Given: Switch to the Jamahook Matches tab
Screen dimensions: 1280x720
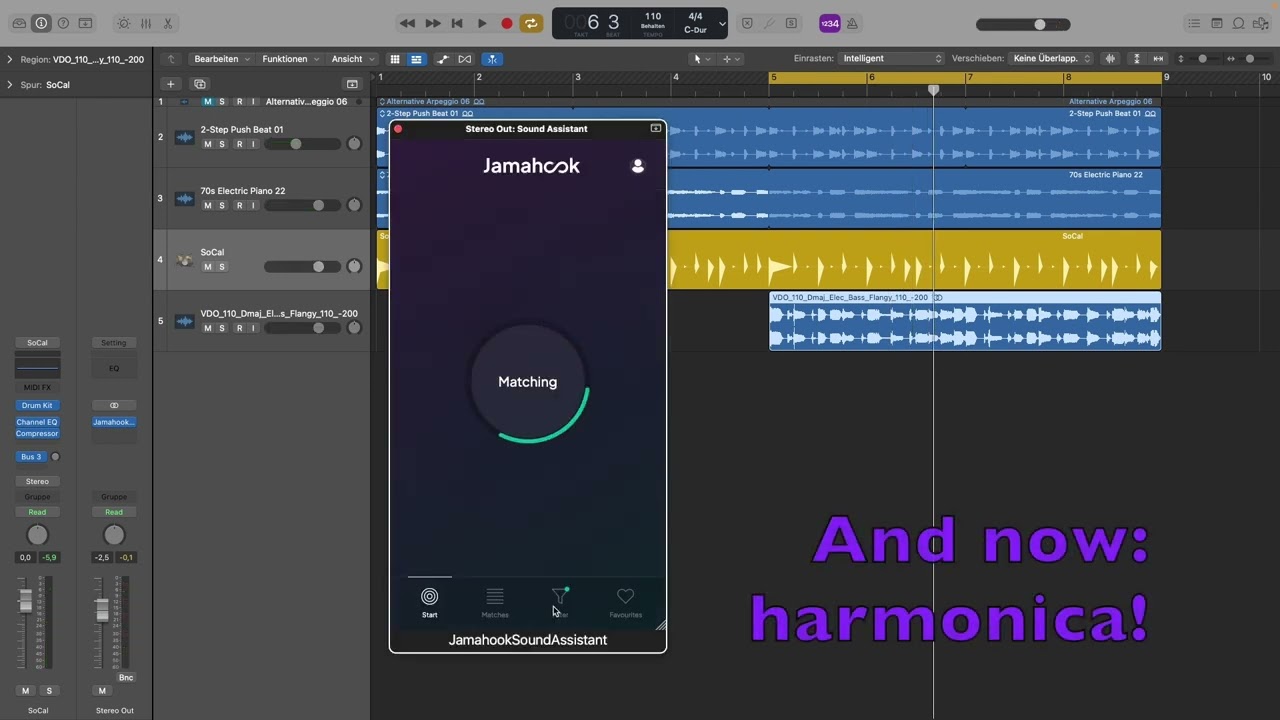Looking at the screenshot, I should point(495,602).
